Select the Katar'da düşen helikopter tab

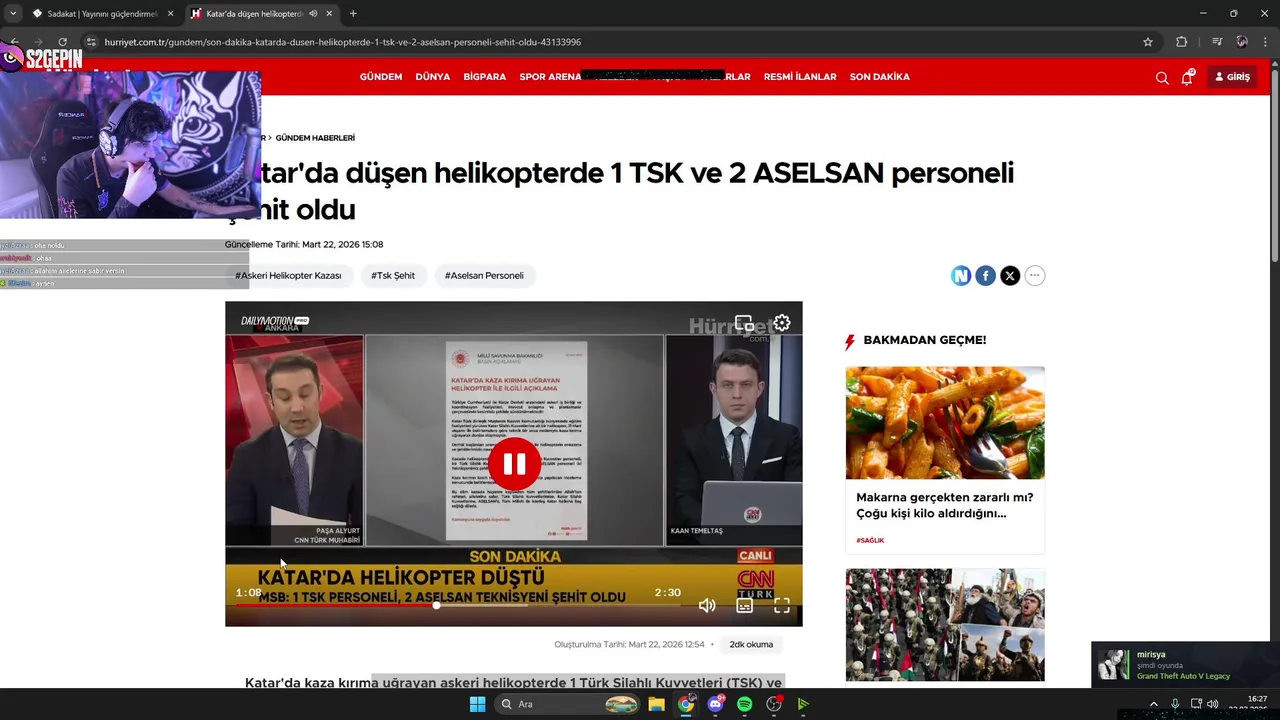click(x=255, y=14)
